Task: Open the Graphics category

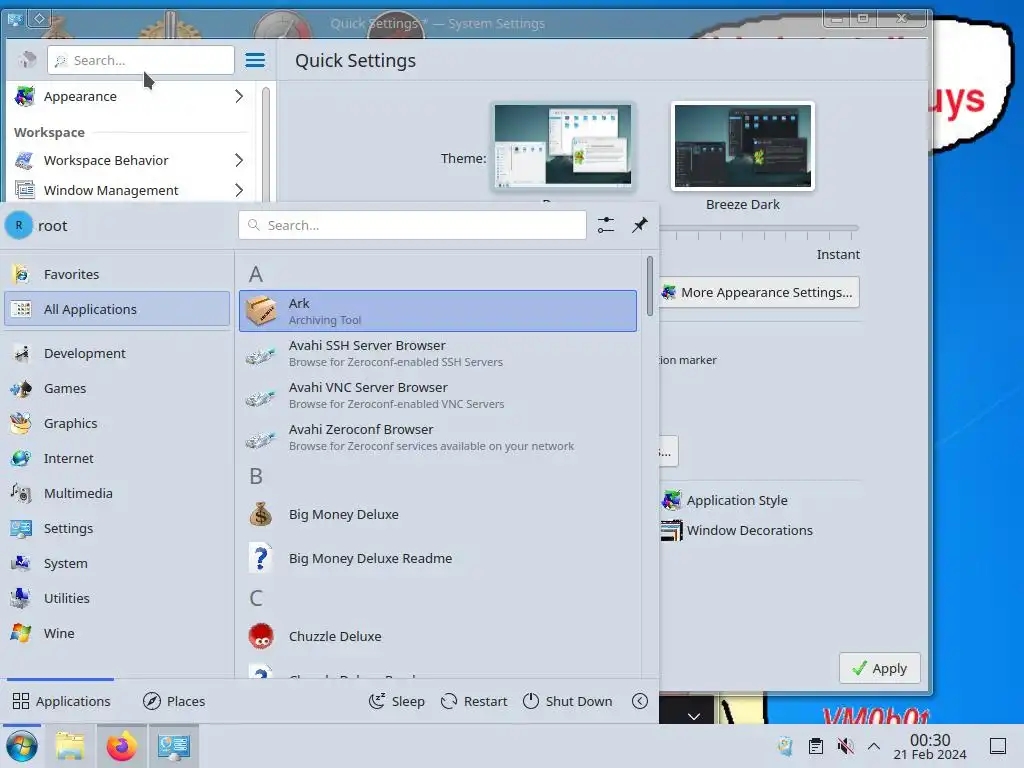Action: coord(117,423)
